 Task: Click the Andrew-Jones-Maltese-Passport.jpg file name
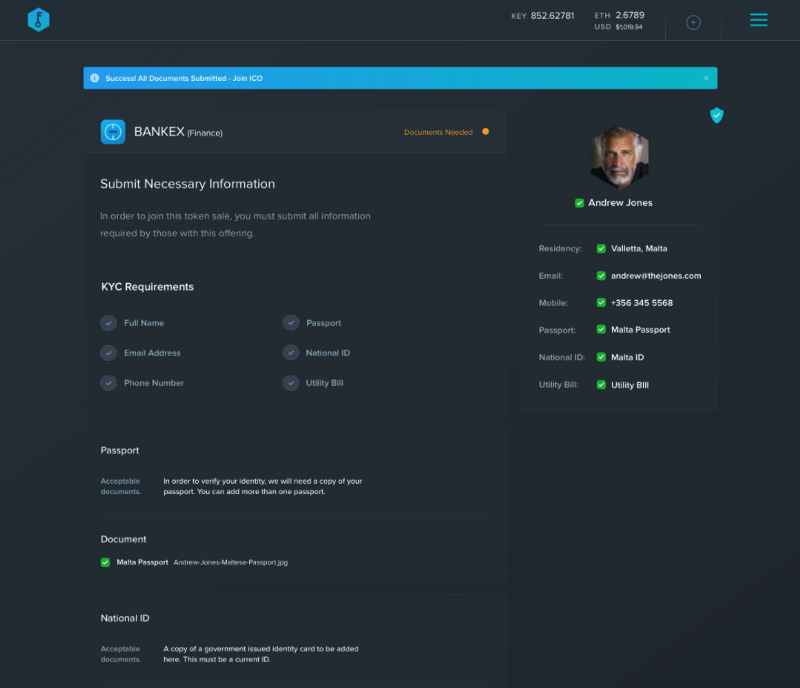point(231,562)
